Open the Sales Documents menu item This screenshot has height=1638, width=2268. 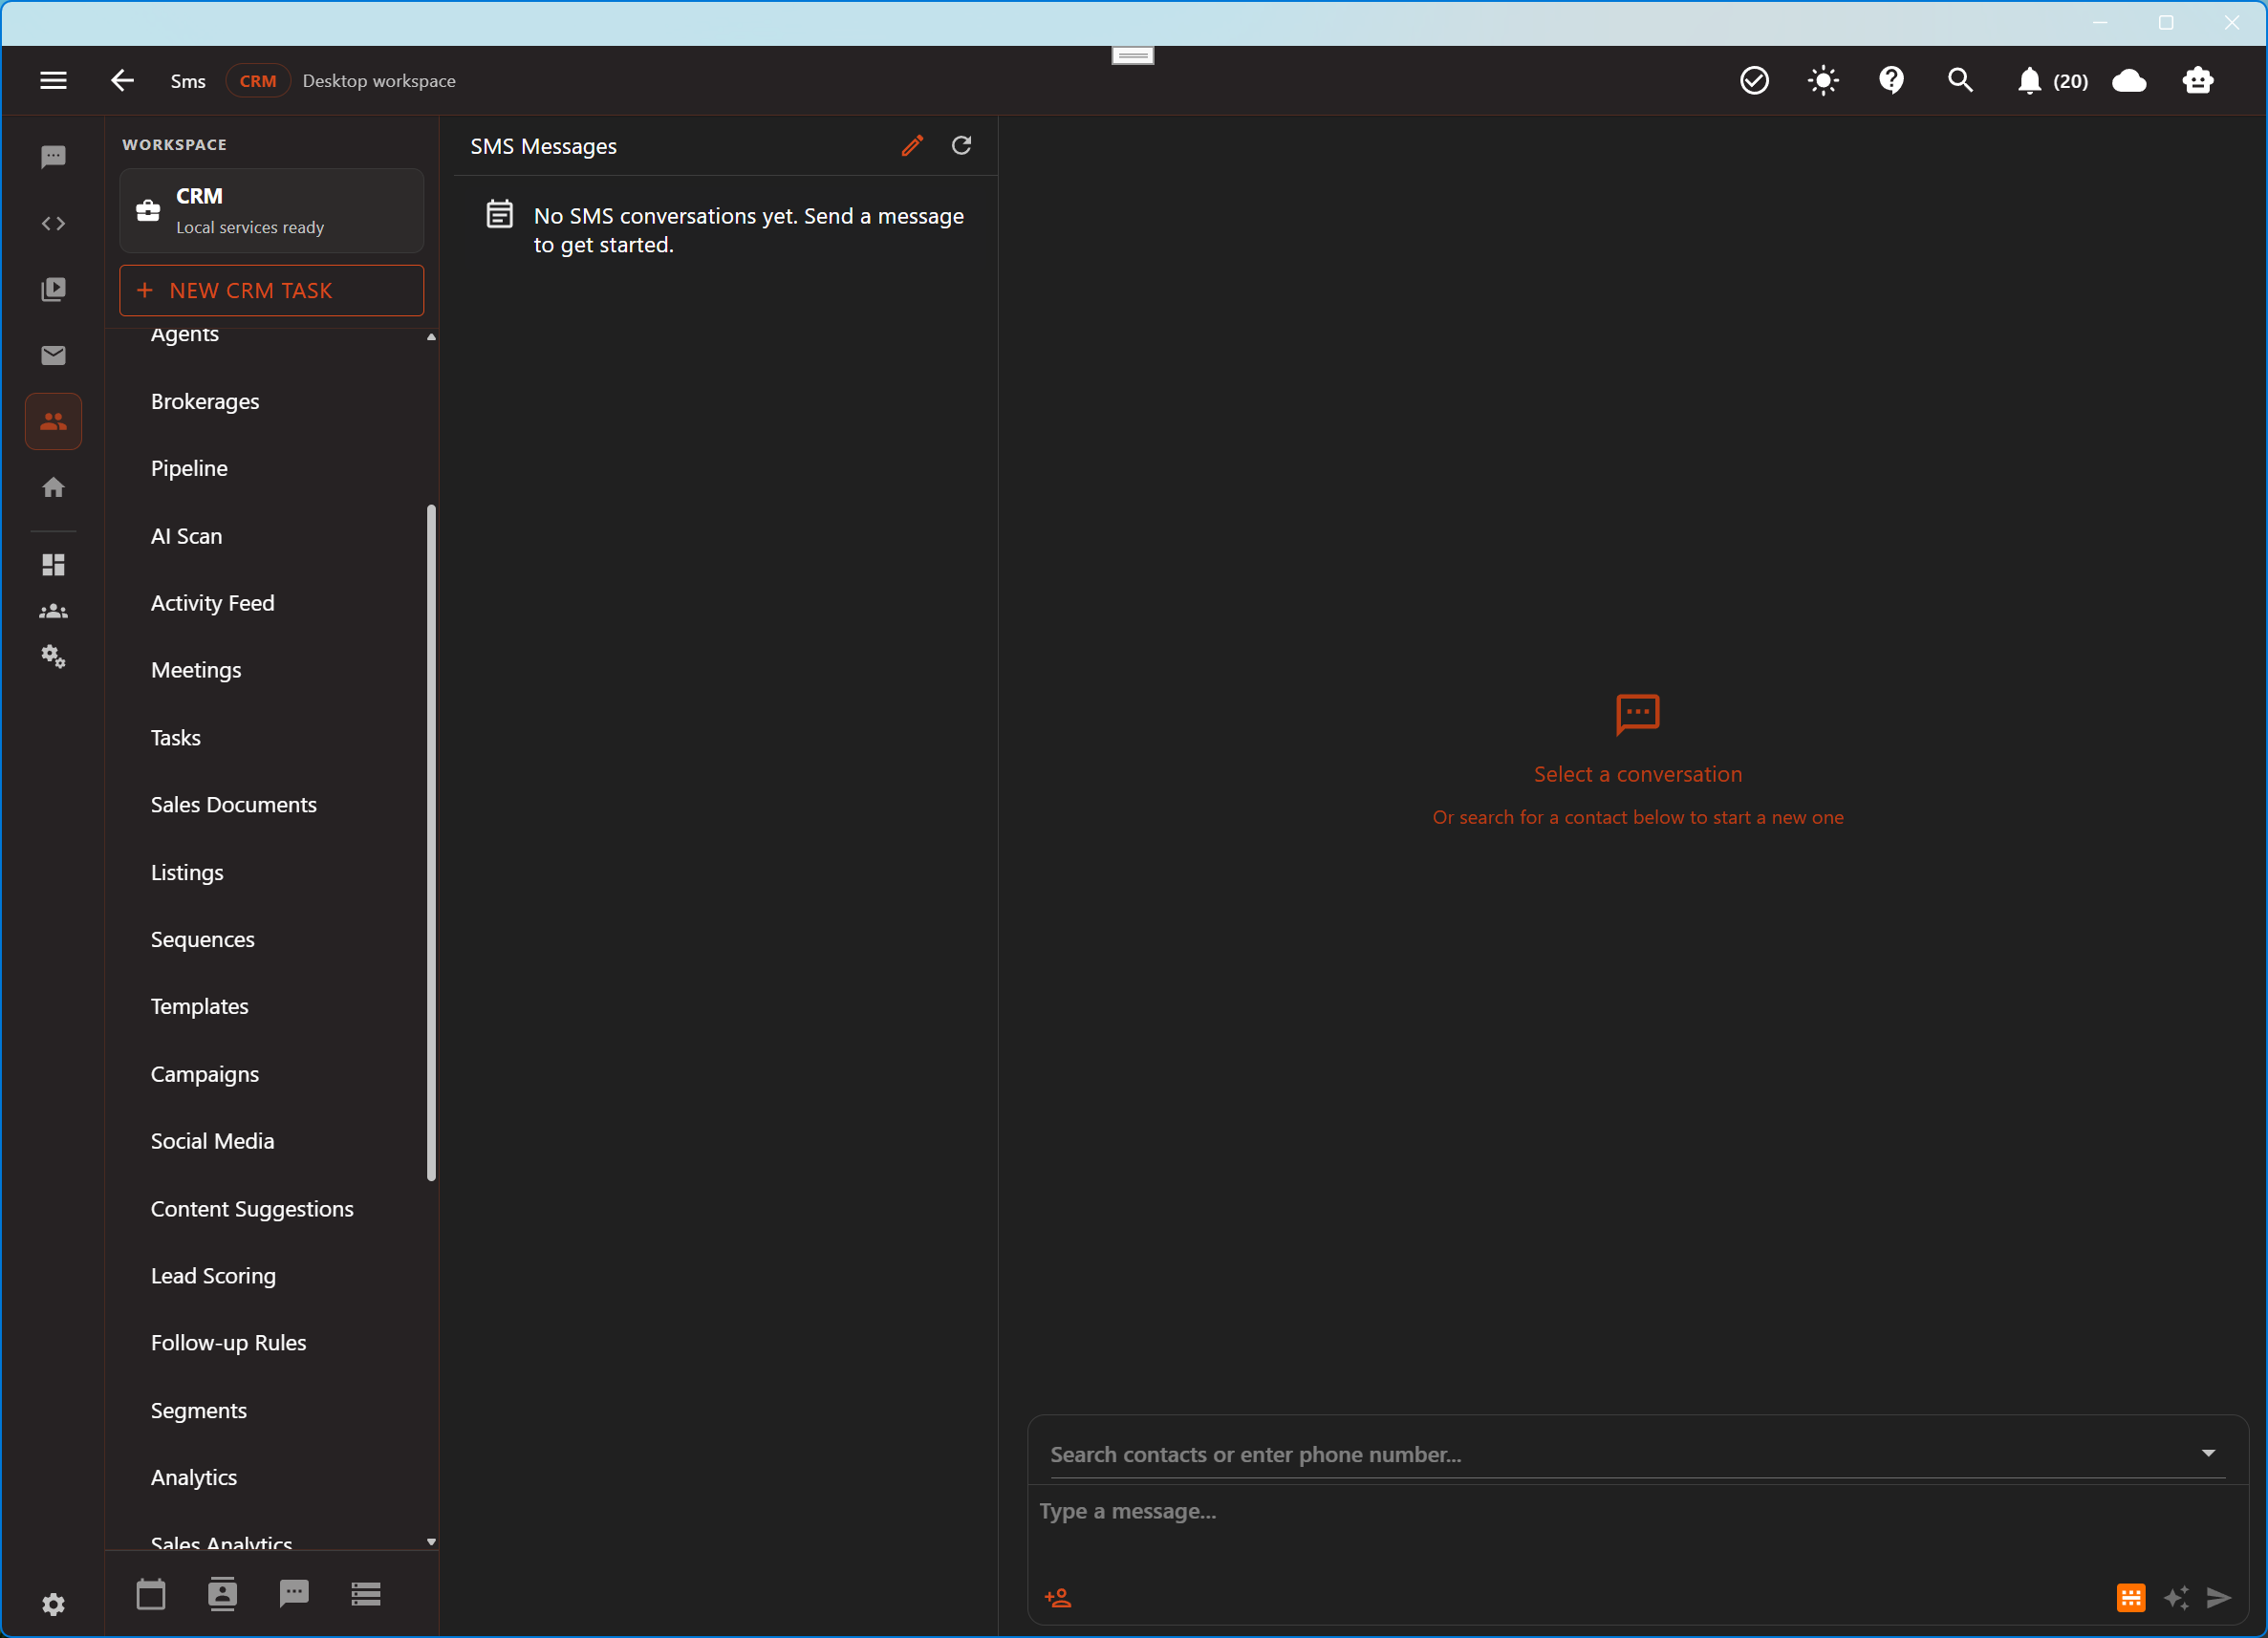[x=234, y=805]
